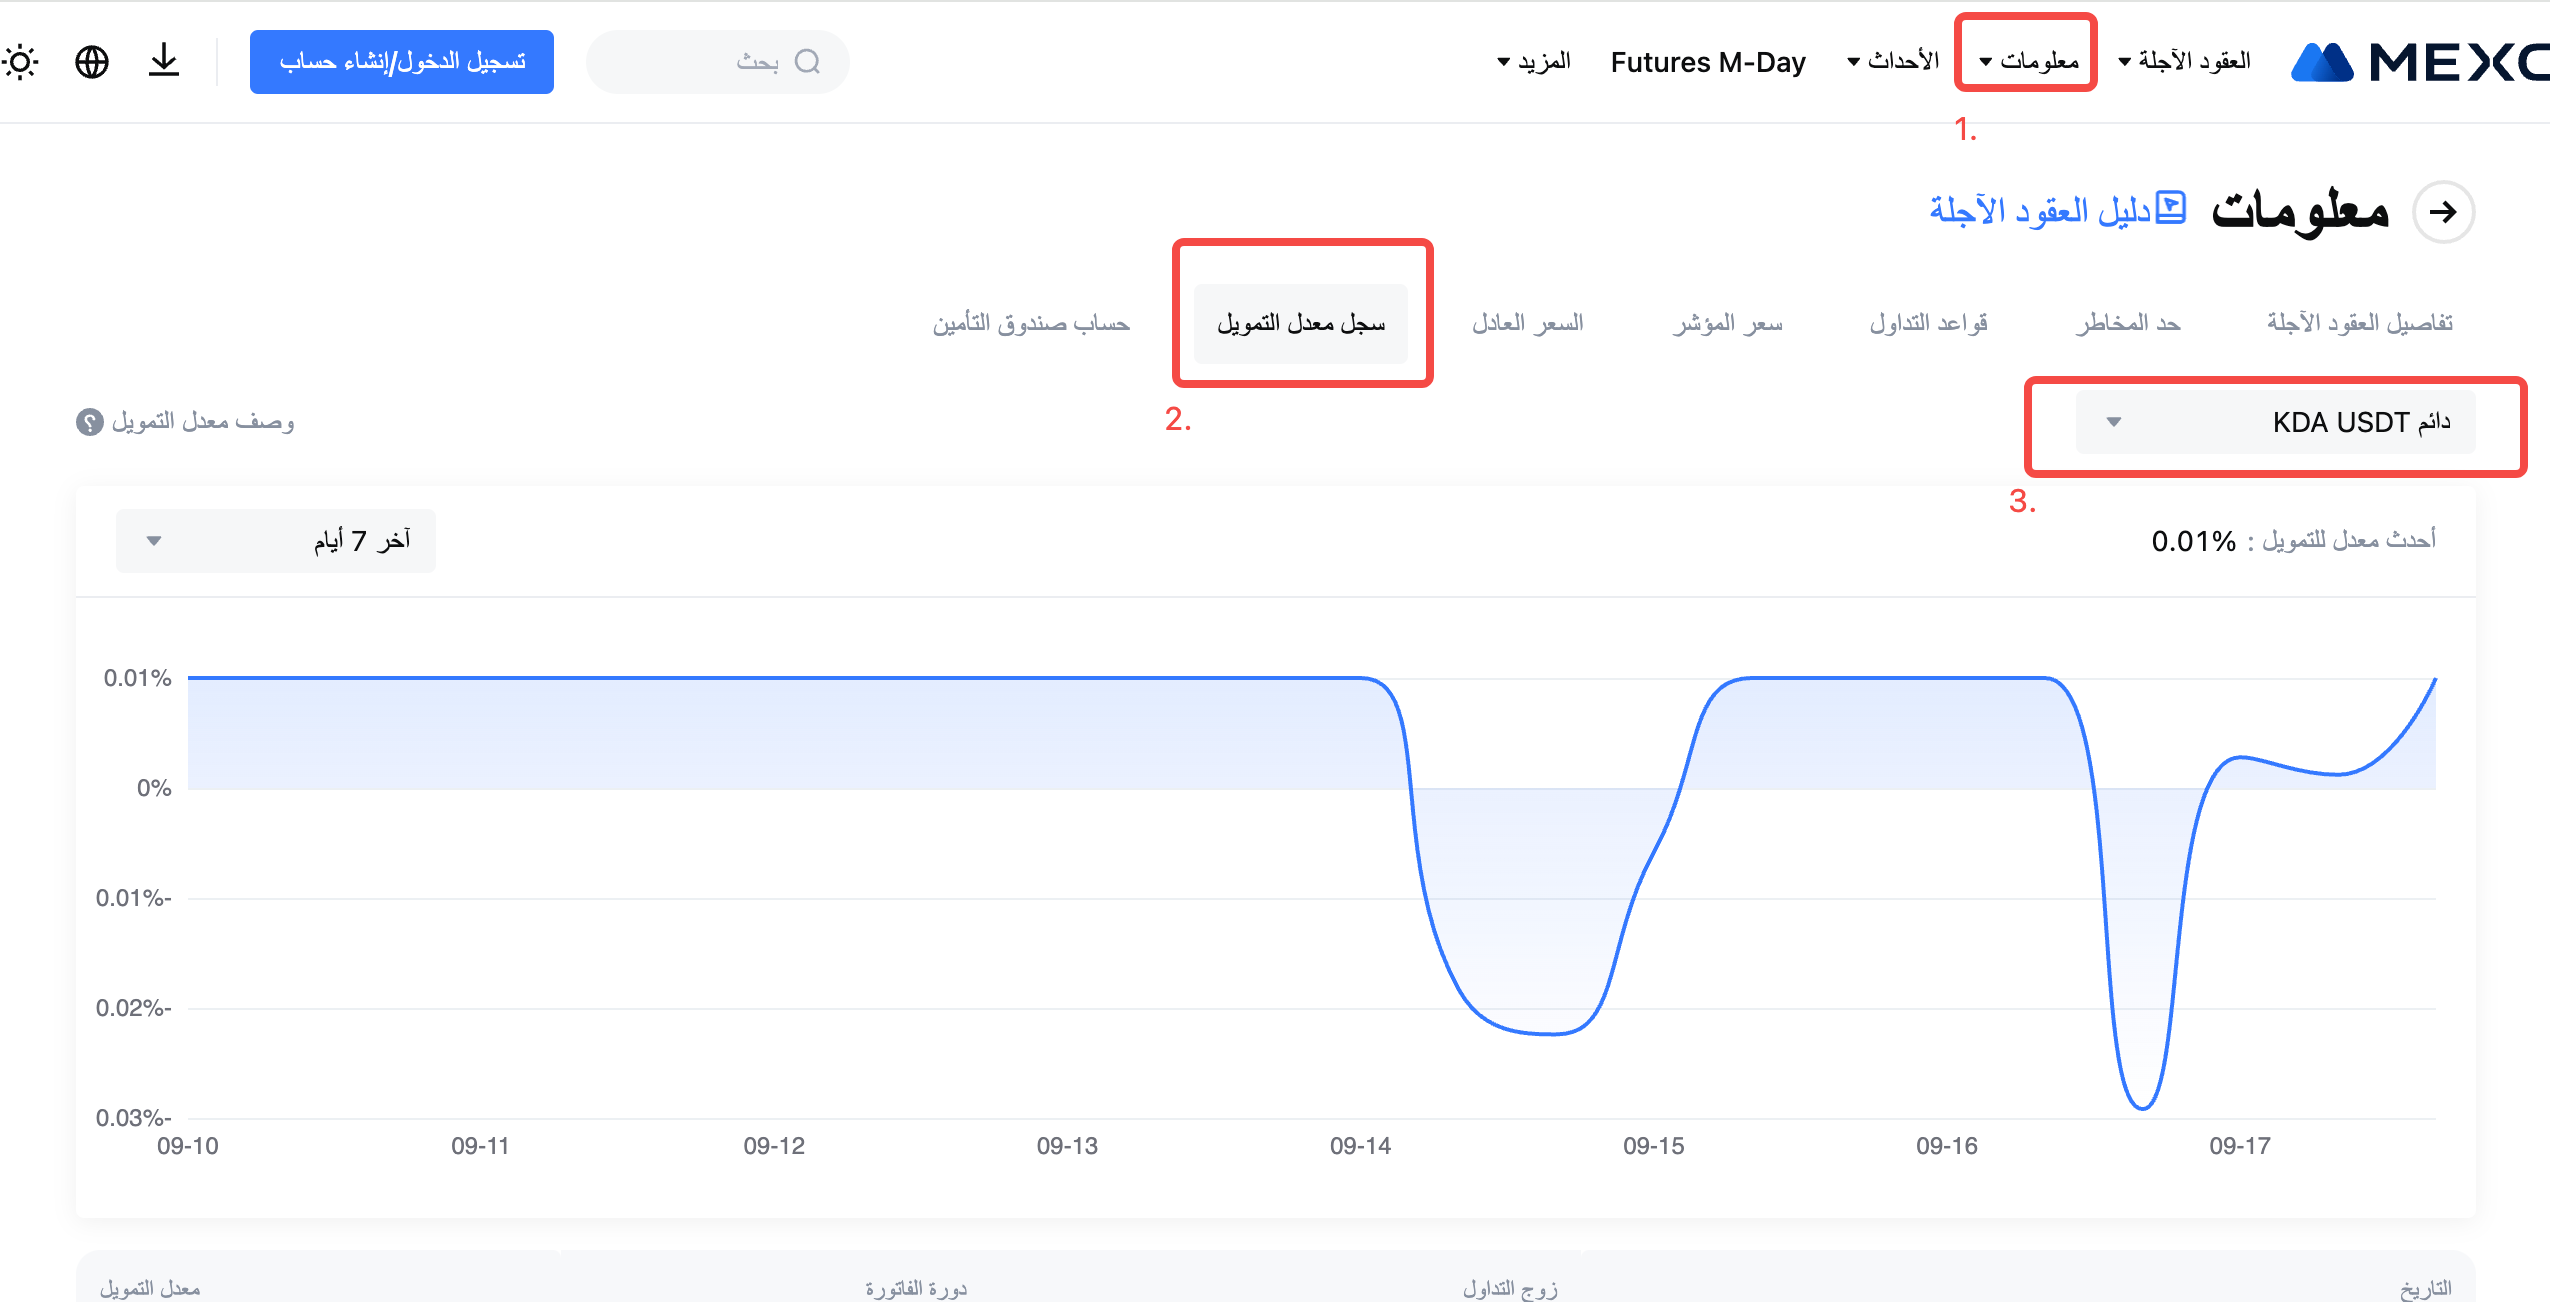The height and width of the screenshot is (1302, 2550).
Task: Click the MEXC logo
Action: tap(2420, 62)
